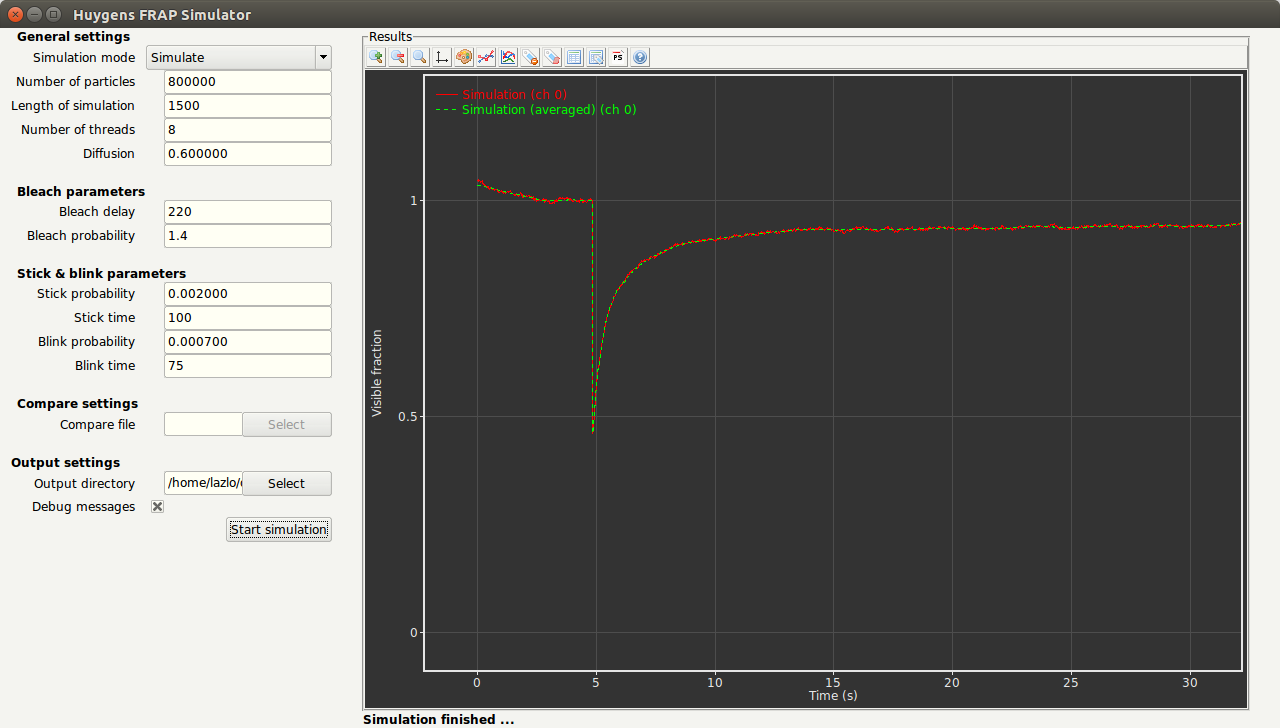
Task: Click Select button for Output directory
Action: pos(286,484)
